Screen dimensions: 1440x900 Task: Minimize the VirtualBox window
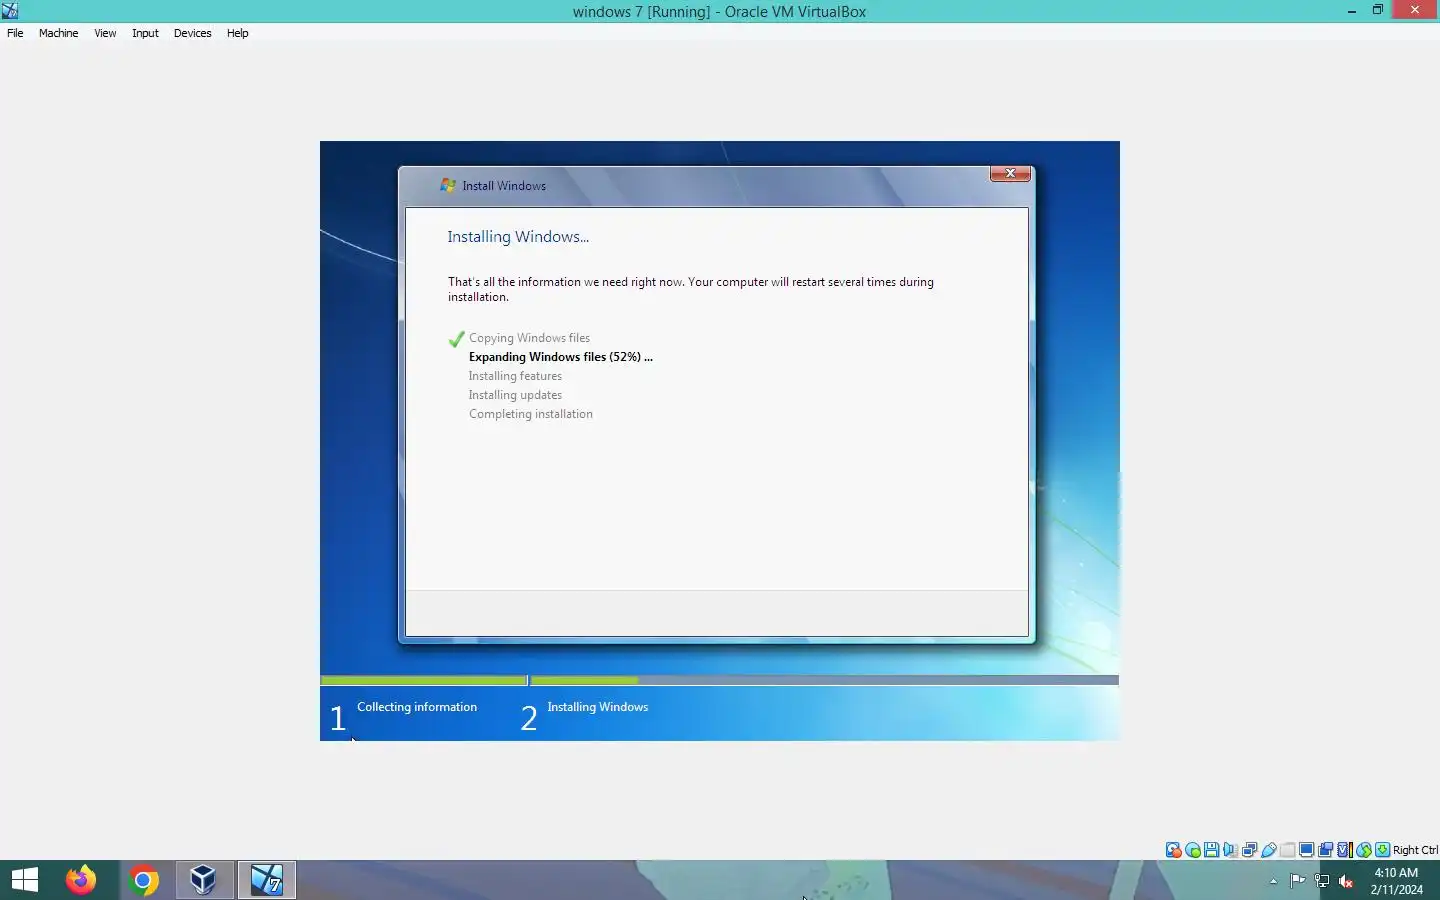pos(1352,11)
